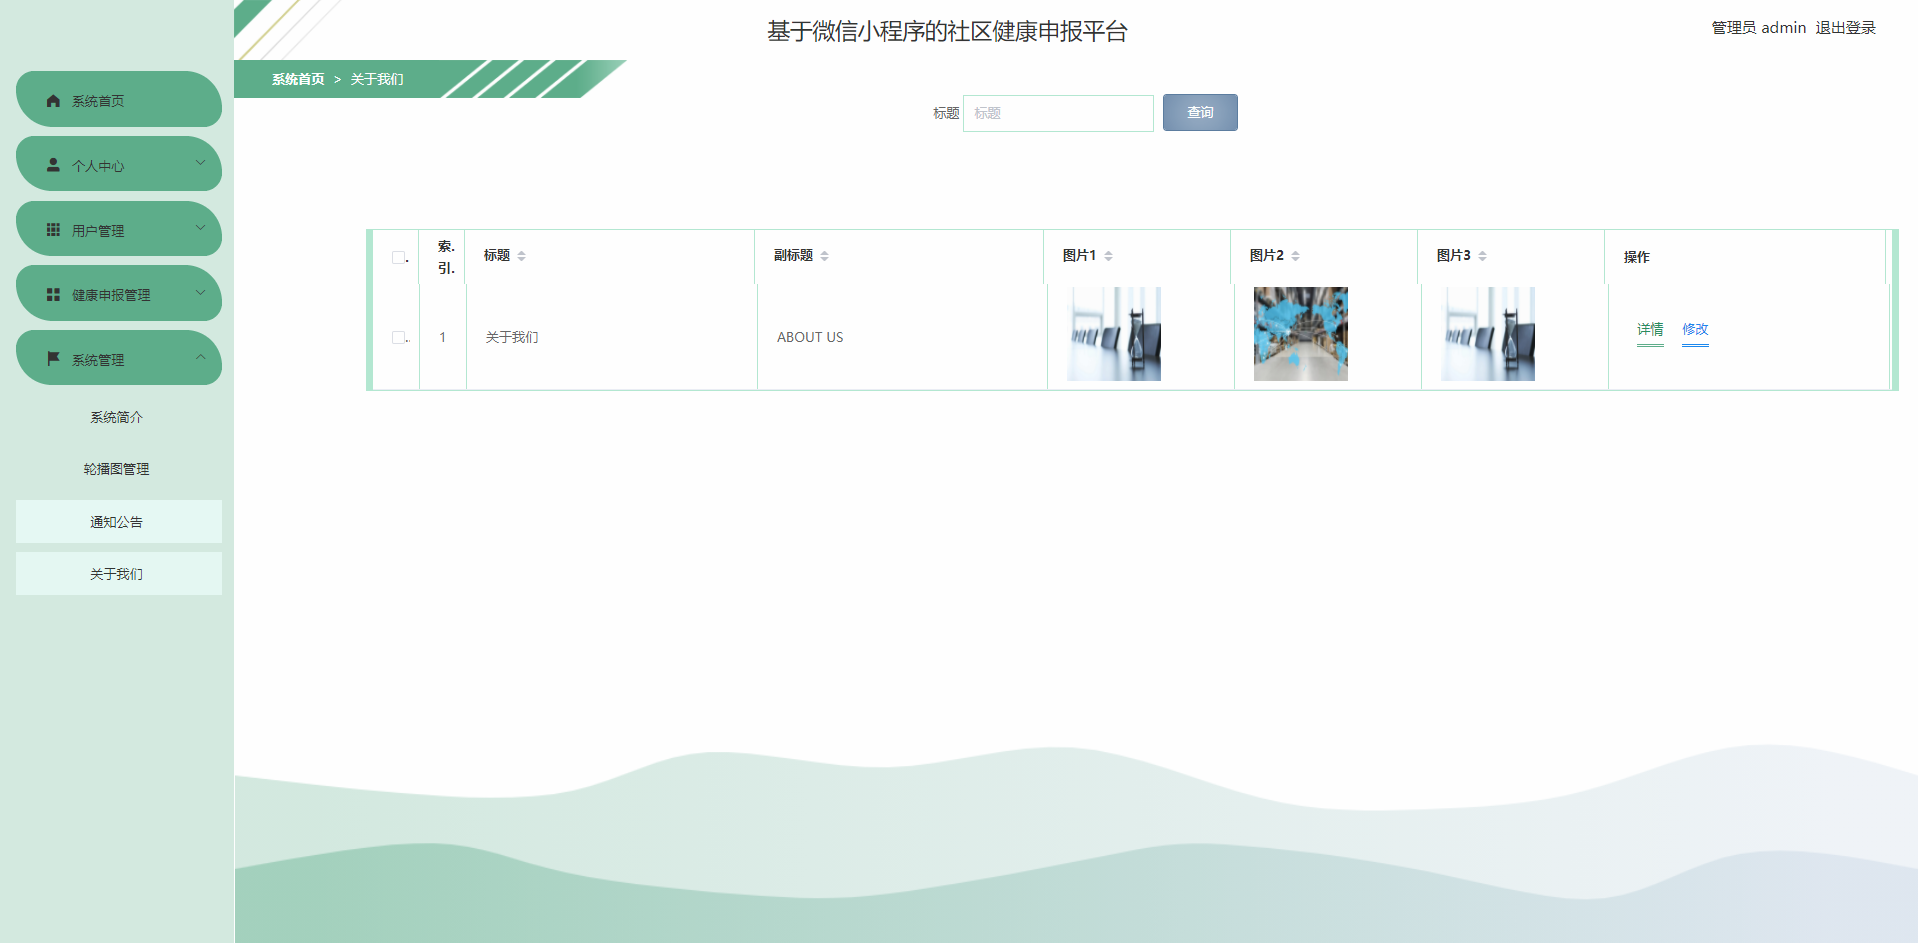Expand the 健康申报管理 menu chevron
Image resolution: width=1918 pixels, height=943 pixels.
[200, 293]
